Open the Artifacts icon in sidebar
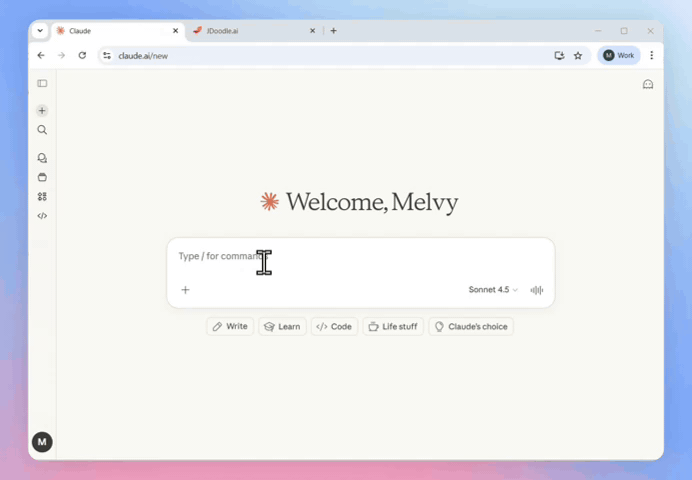This screenshot has height=480, width=692. (42, 197)
